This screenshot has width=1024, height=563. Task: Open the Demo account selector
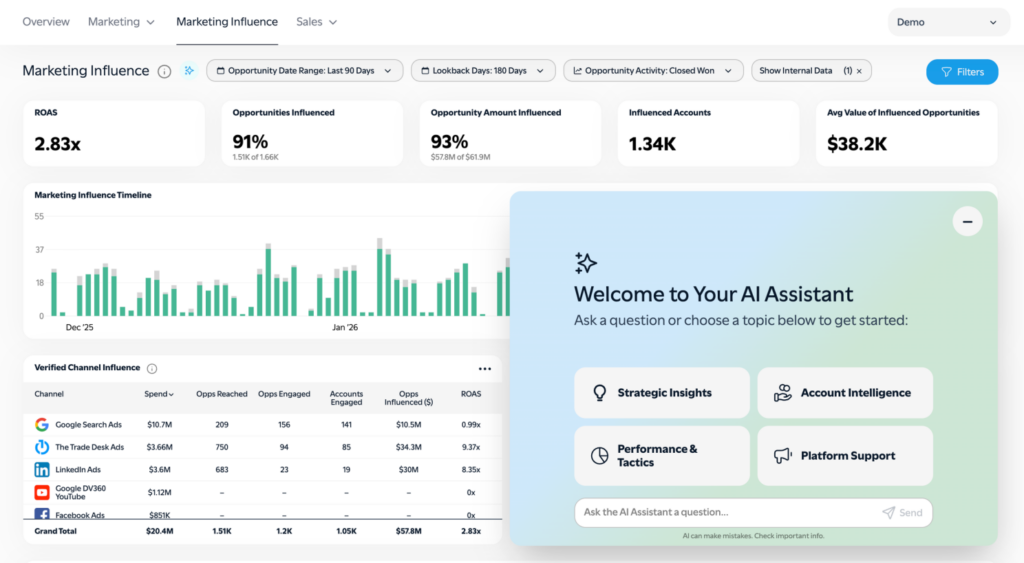click(x=946, y=22)
